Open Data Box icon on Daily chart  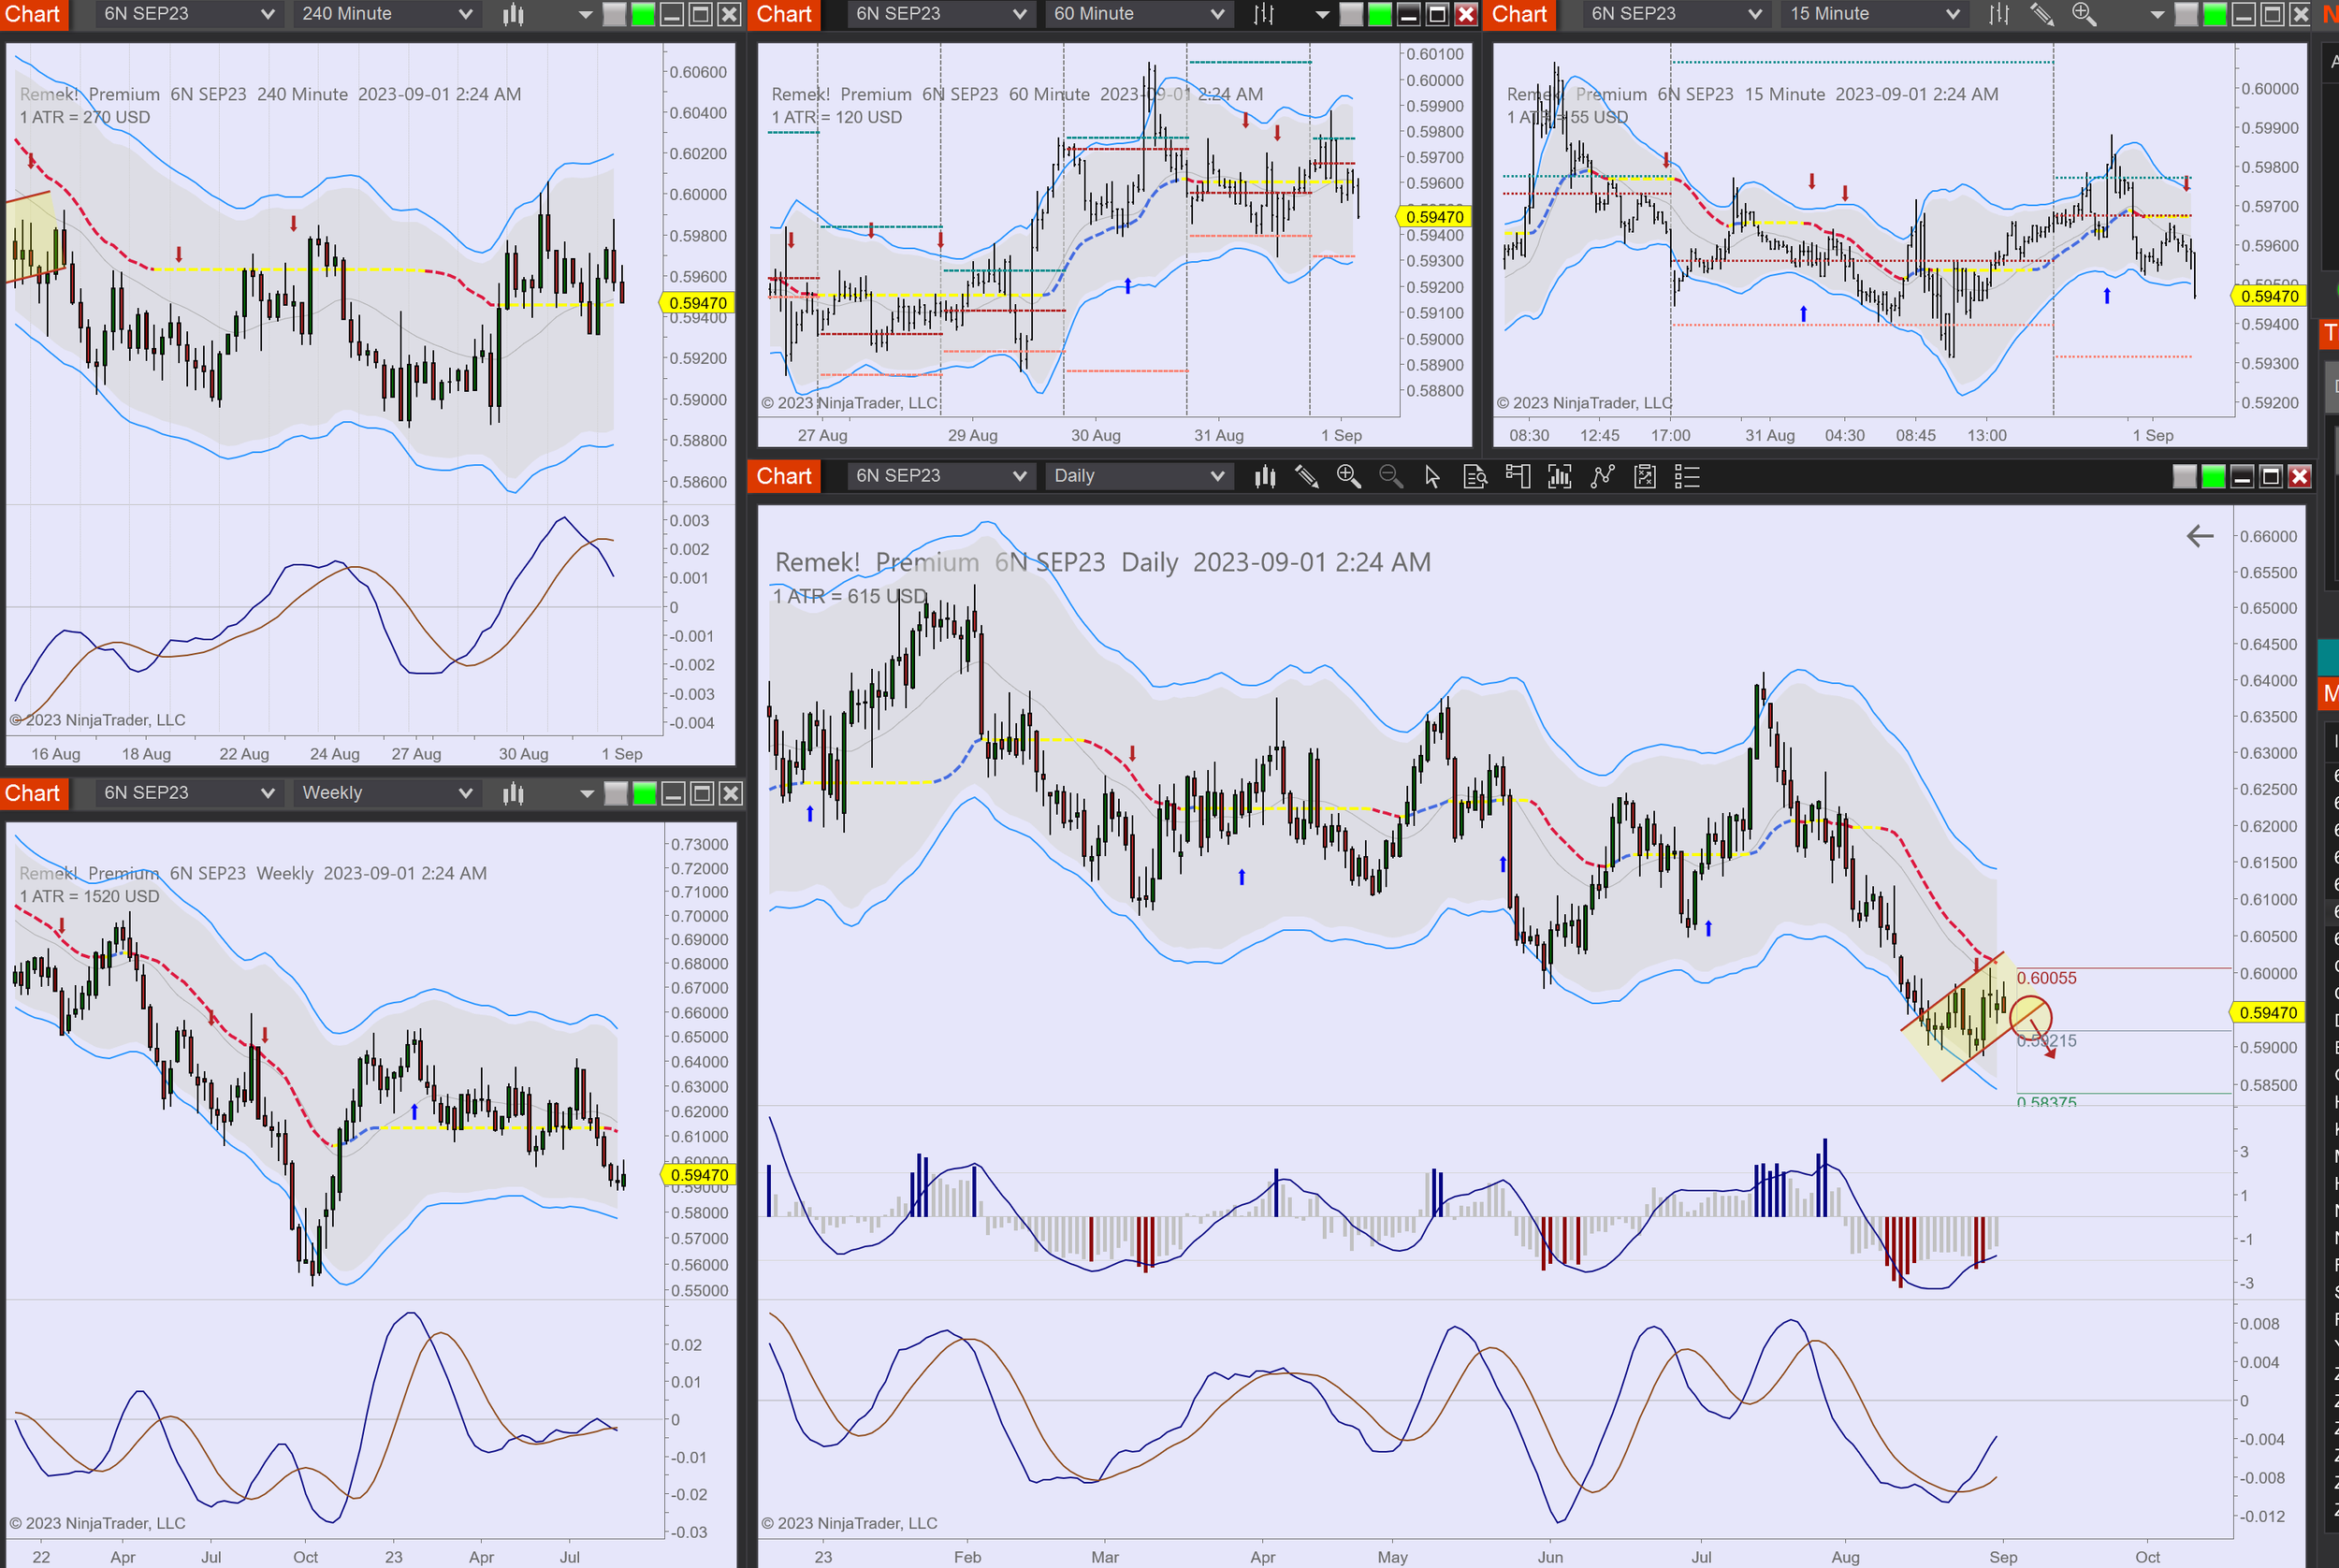coord(1475,477)
